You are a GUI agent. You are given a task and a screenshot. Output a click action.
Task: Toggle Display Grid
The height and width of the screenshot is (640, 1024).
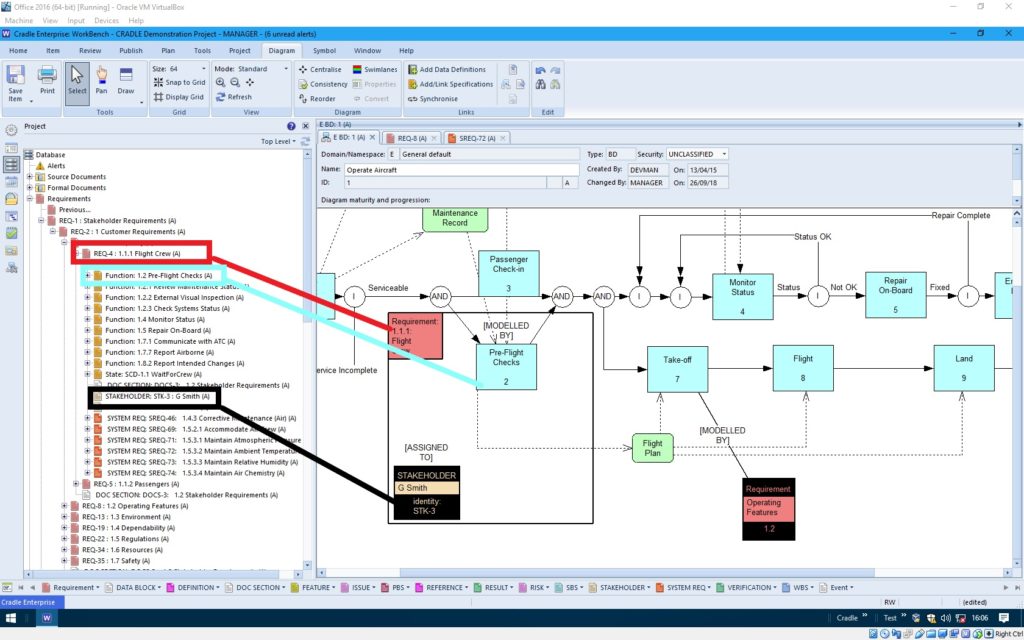click(180, 97)
